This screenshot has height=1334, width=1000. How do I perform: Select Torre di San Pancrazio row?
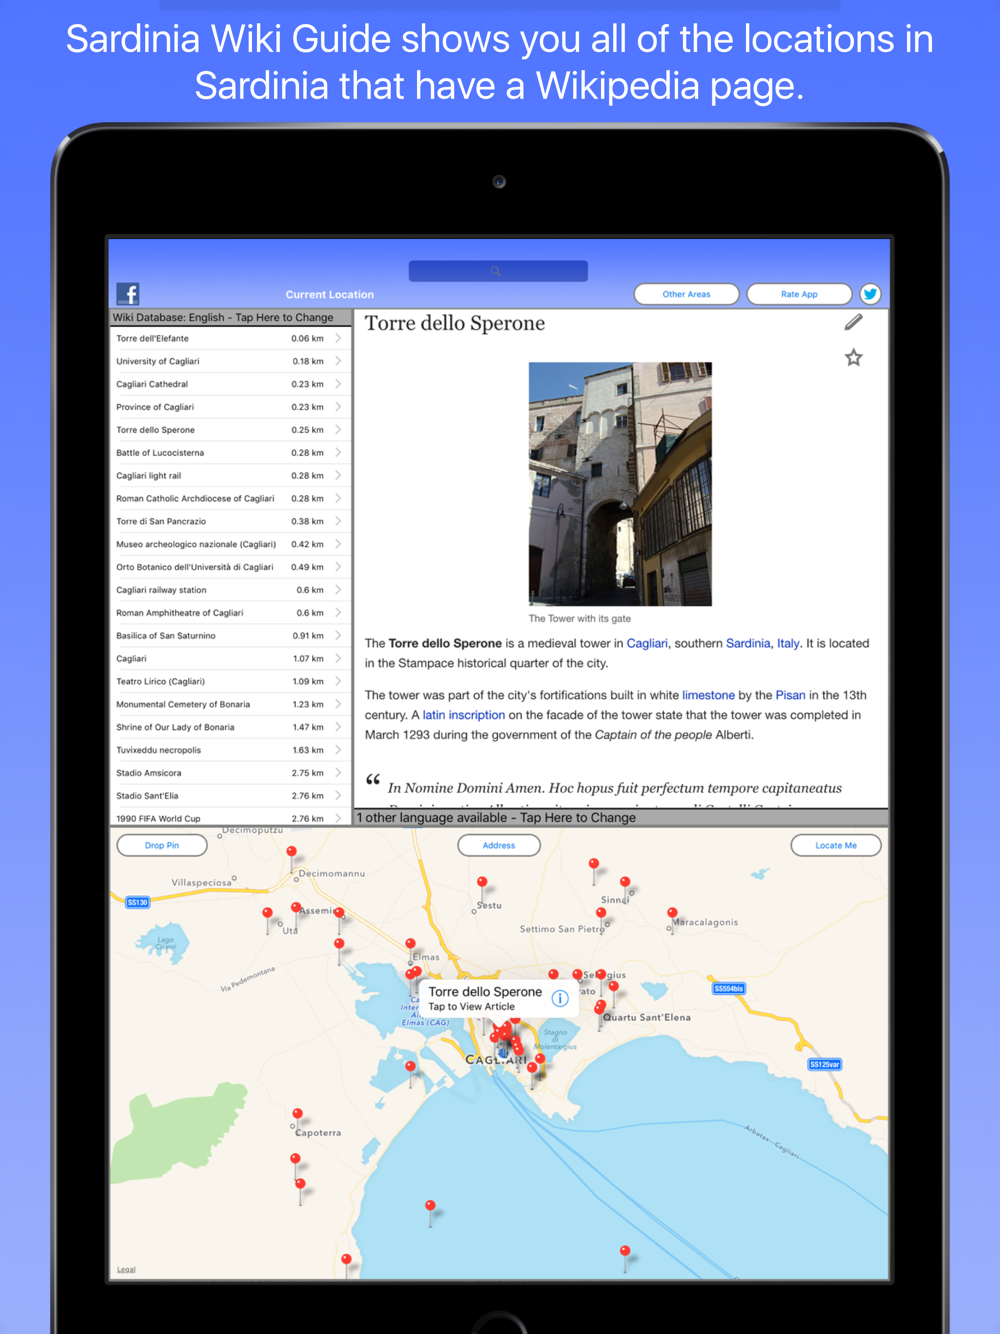tap(230, 521)
